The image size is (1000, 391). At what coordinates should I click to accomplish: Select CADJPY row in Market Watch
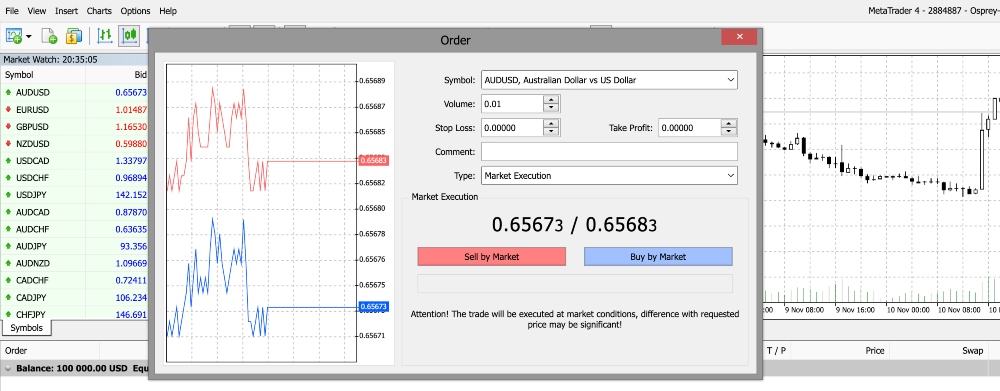point(75,297)
